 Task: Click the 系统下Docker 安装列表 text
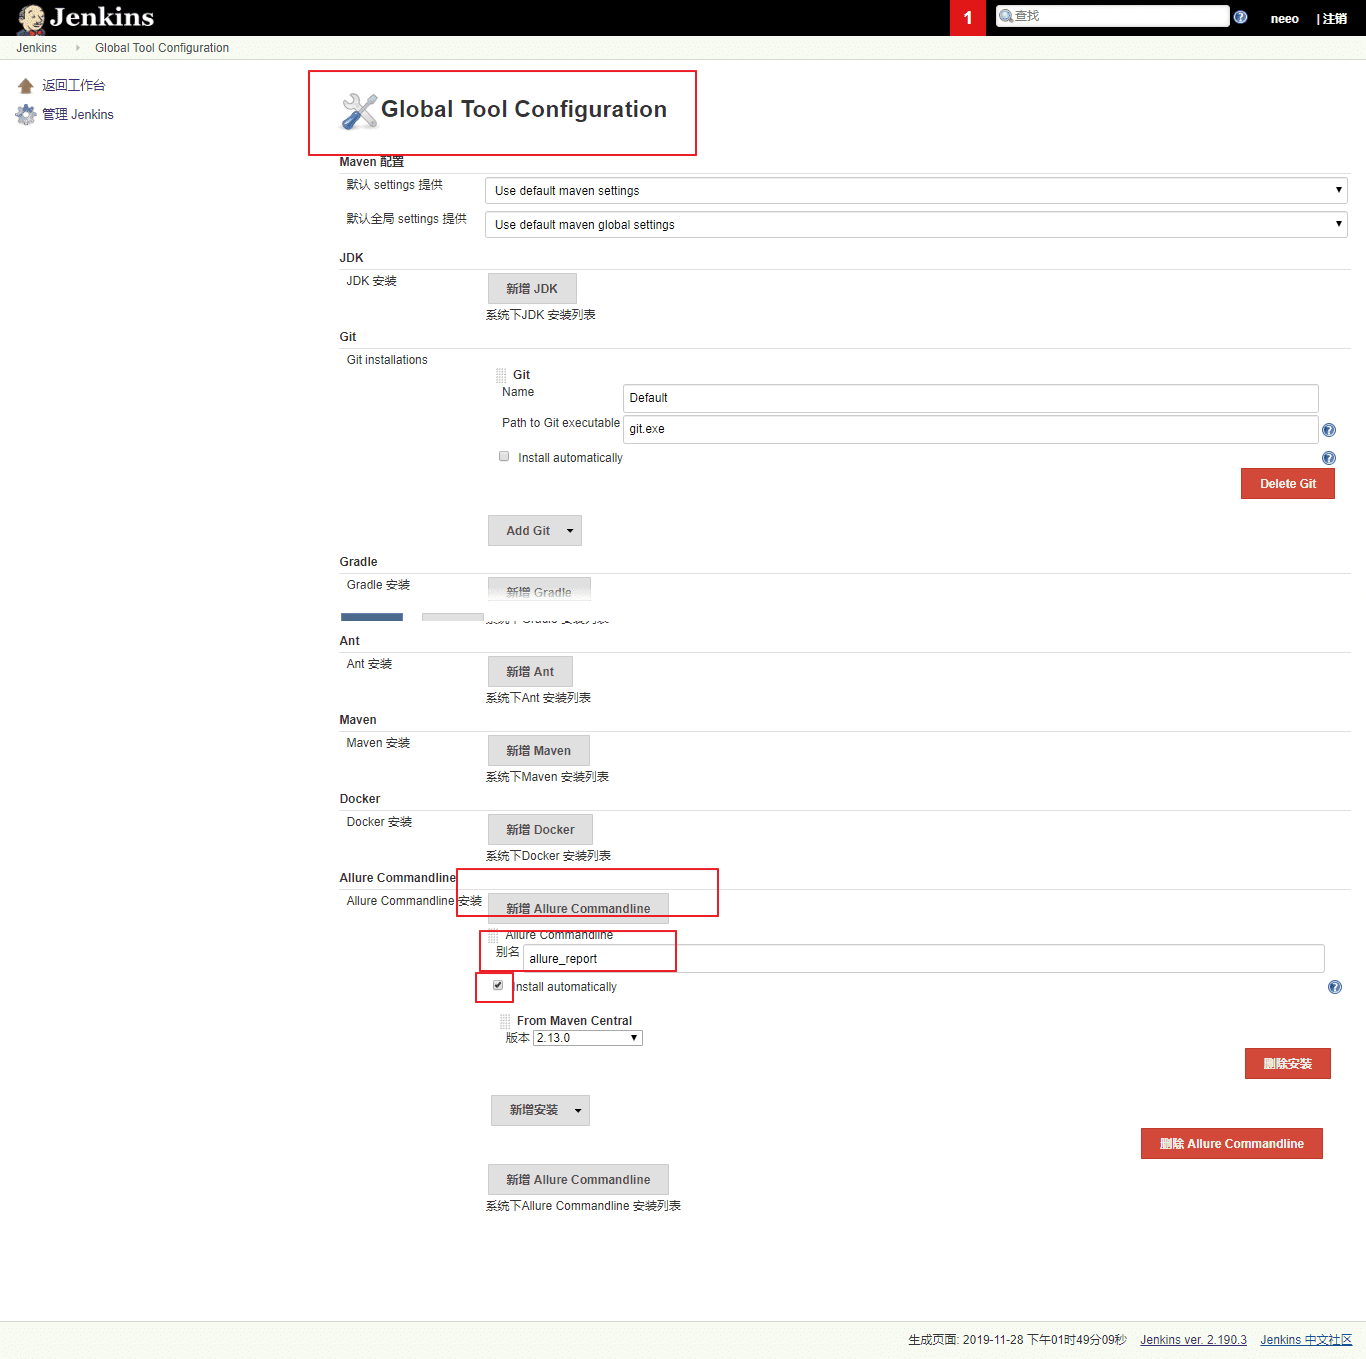[x=548, y=856]
